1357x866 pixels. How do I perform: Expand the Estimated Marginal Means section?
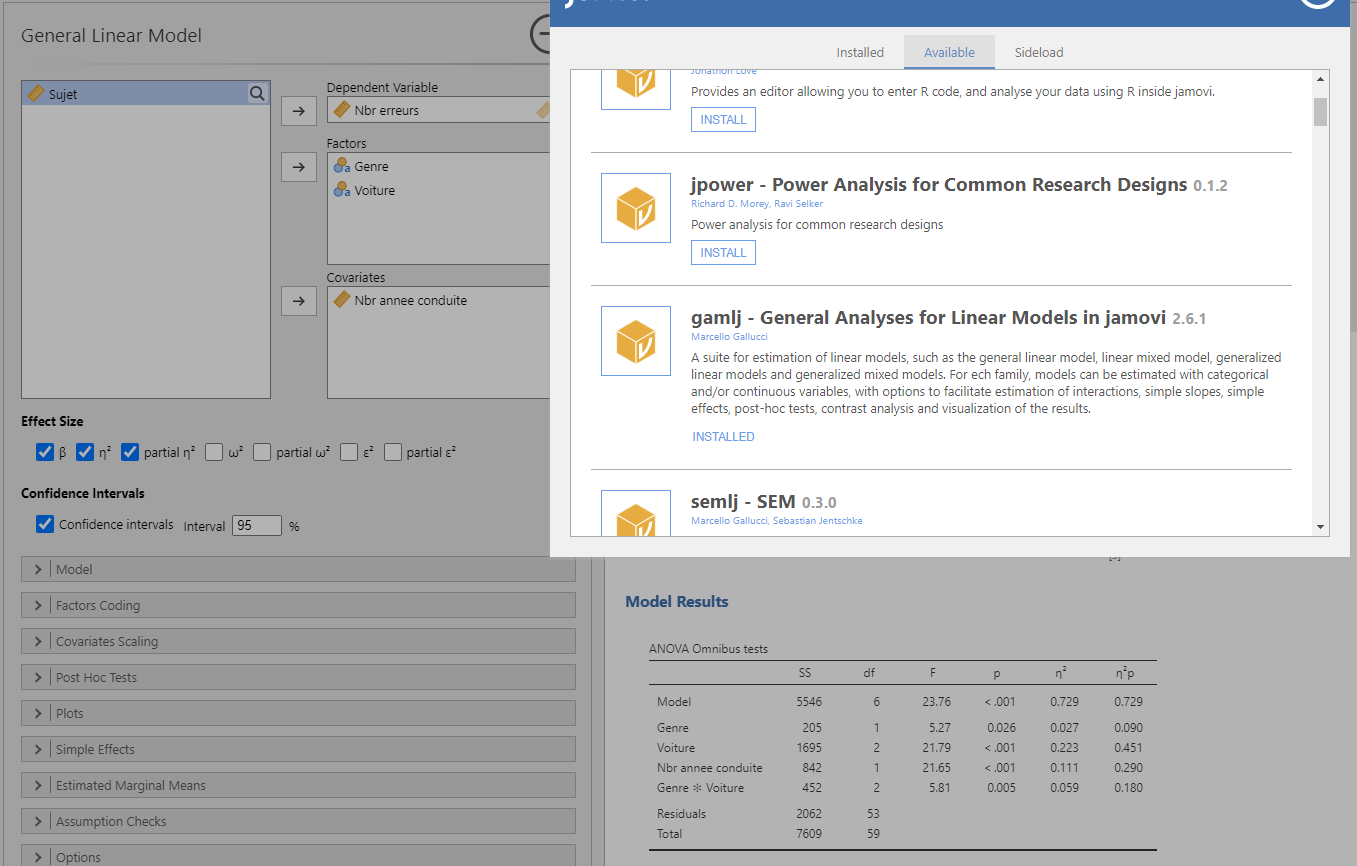[38, 785]
